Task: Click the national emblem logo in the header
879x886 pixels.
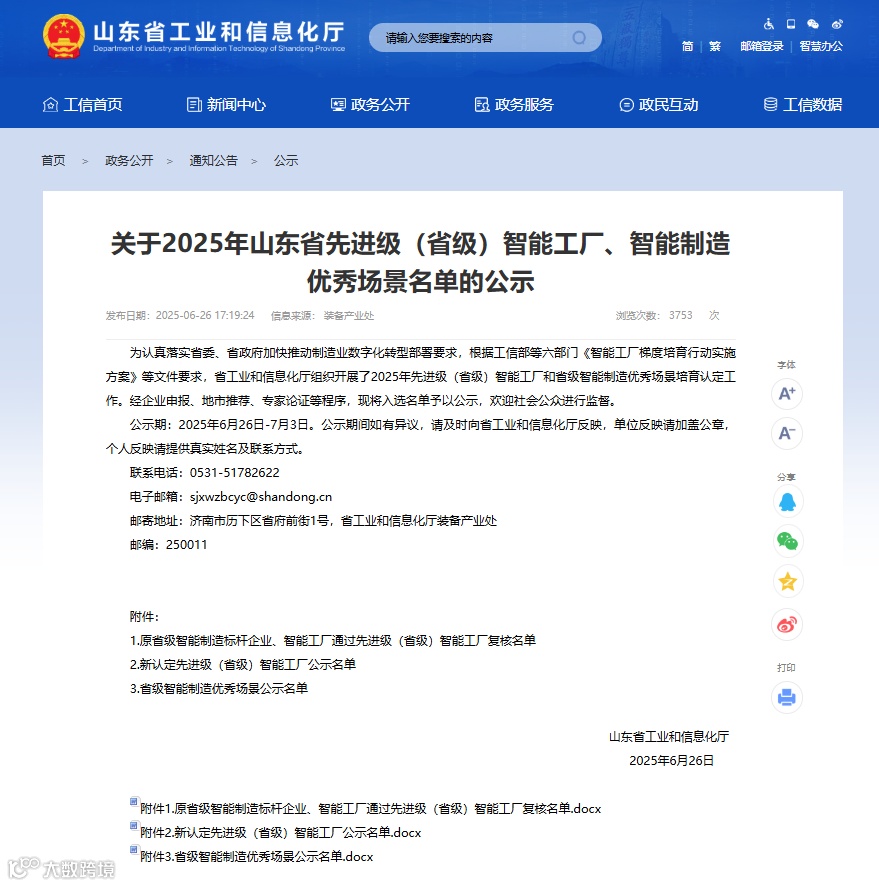Action: (63, 37)
